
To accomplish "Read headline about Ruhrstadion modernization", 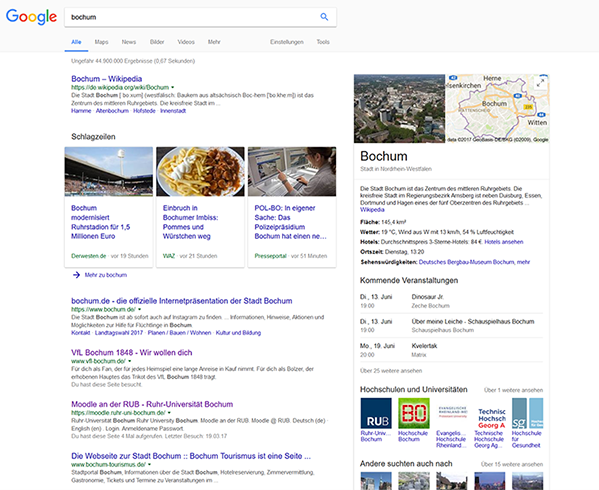I will point(101,222).
